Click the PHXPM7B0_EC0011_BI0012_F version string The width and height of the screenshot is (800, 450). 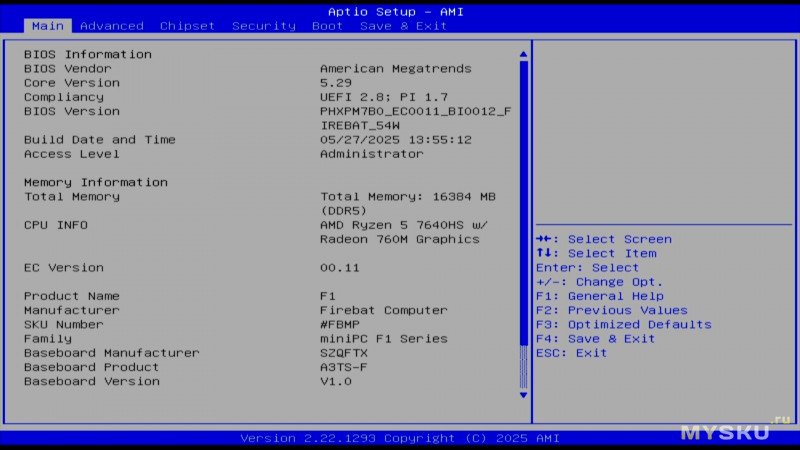coord(415,111)
